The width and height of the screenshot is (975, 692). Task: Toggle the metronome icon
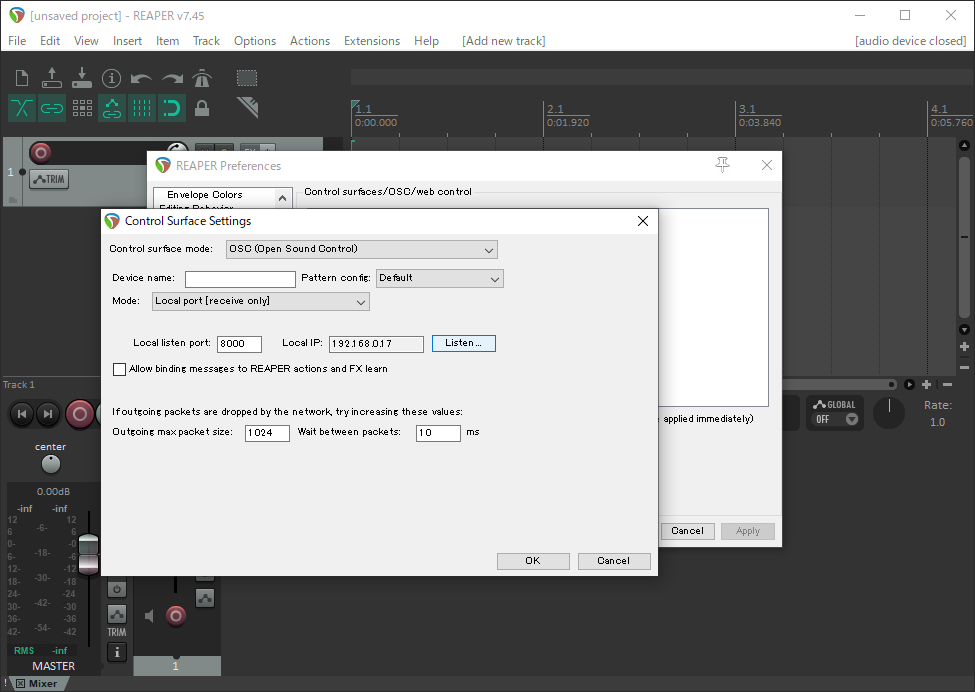tap(202, 78)
